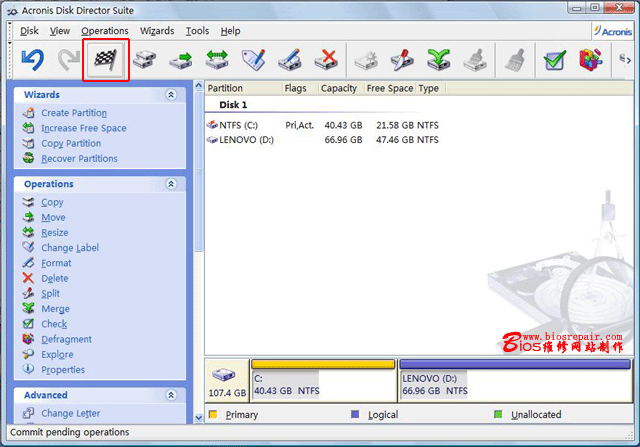
Task: Collapse the Operations side panel
Action: [x=171, y=184]
